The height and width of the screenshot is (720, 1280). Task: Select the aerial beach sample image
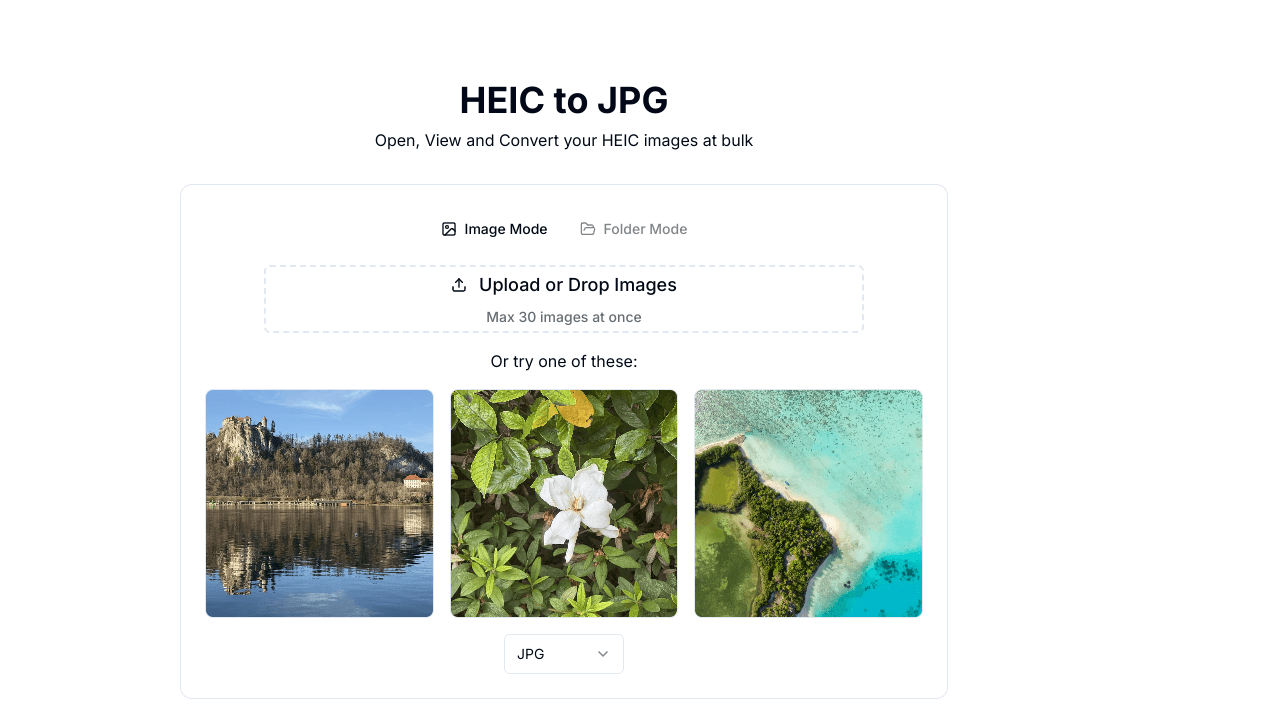coord(808,503)
